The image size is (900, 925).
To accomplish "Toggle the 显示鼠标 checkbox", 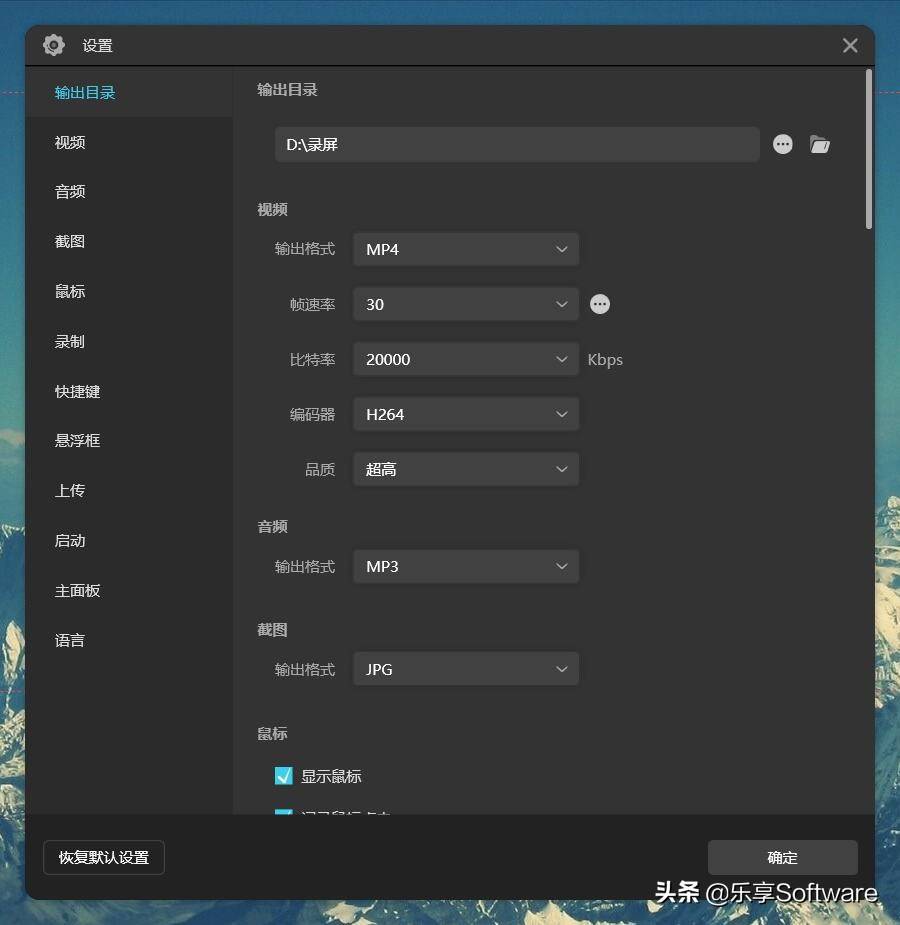I will point(284,776).
